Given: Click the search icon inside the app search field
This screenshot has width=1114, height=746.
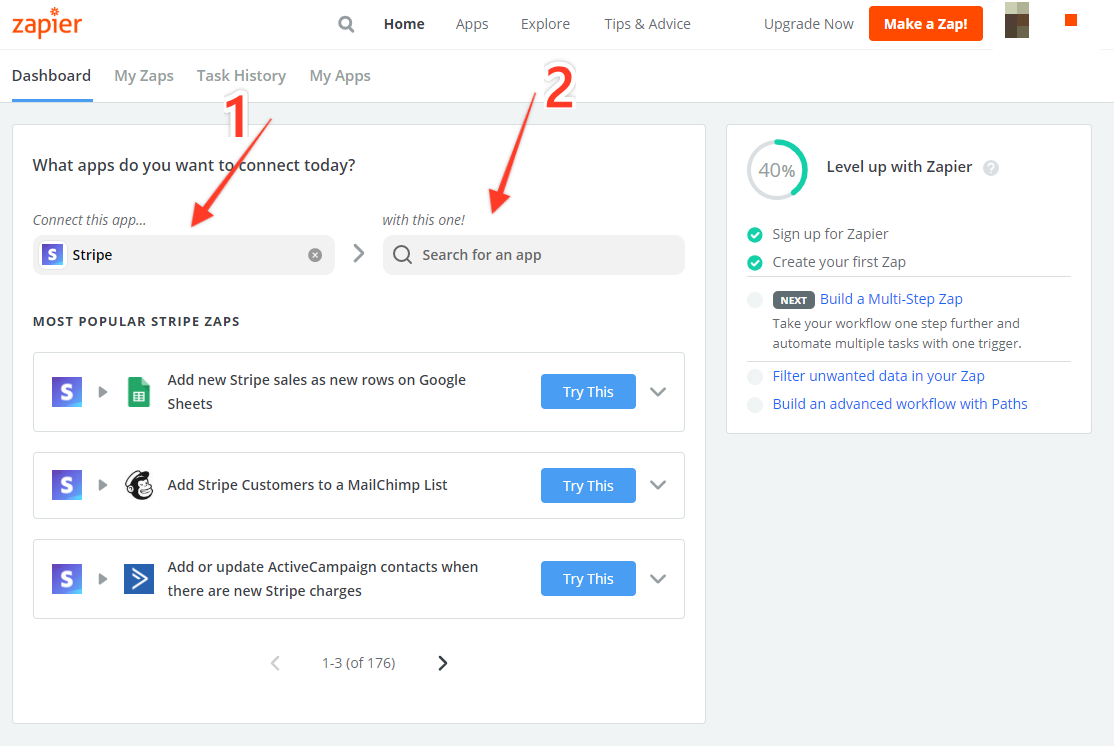Looking at the screenshot, I should coord(402,255).
